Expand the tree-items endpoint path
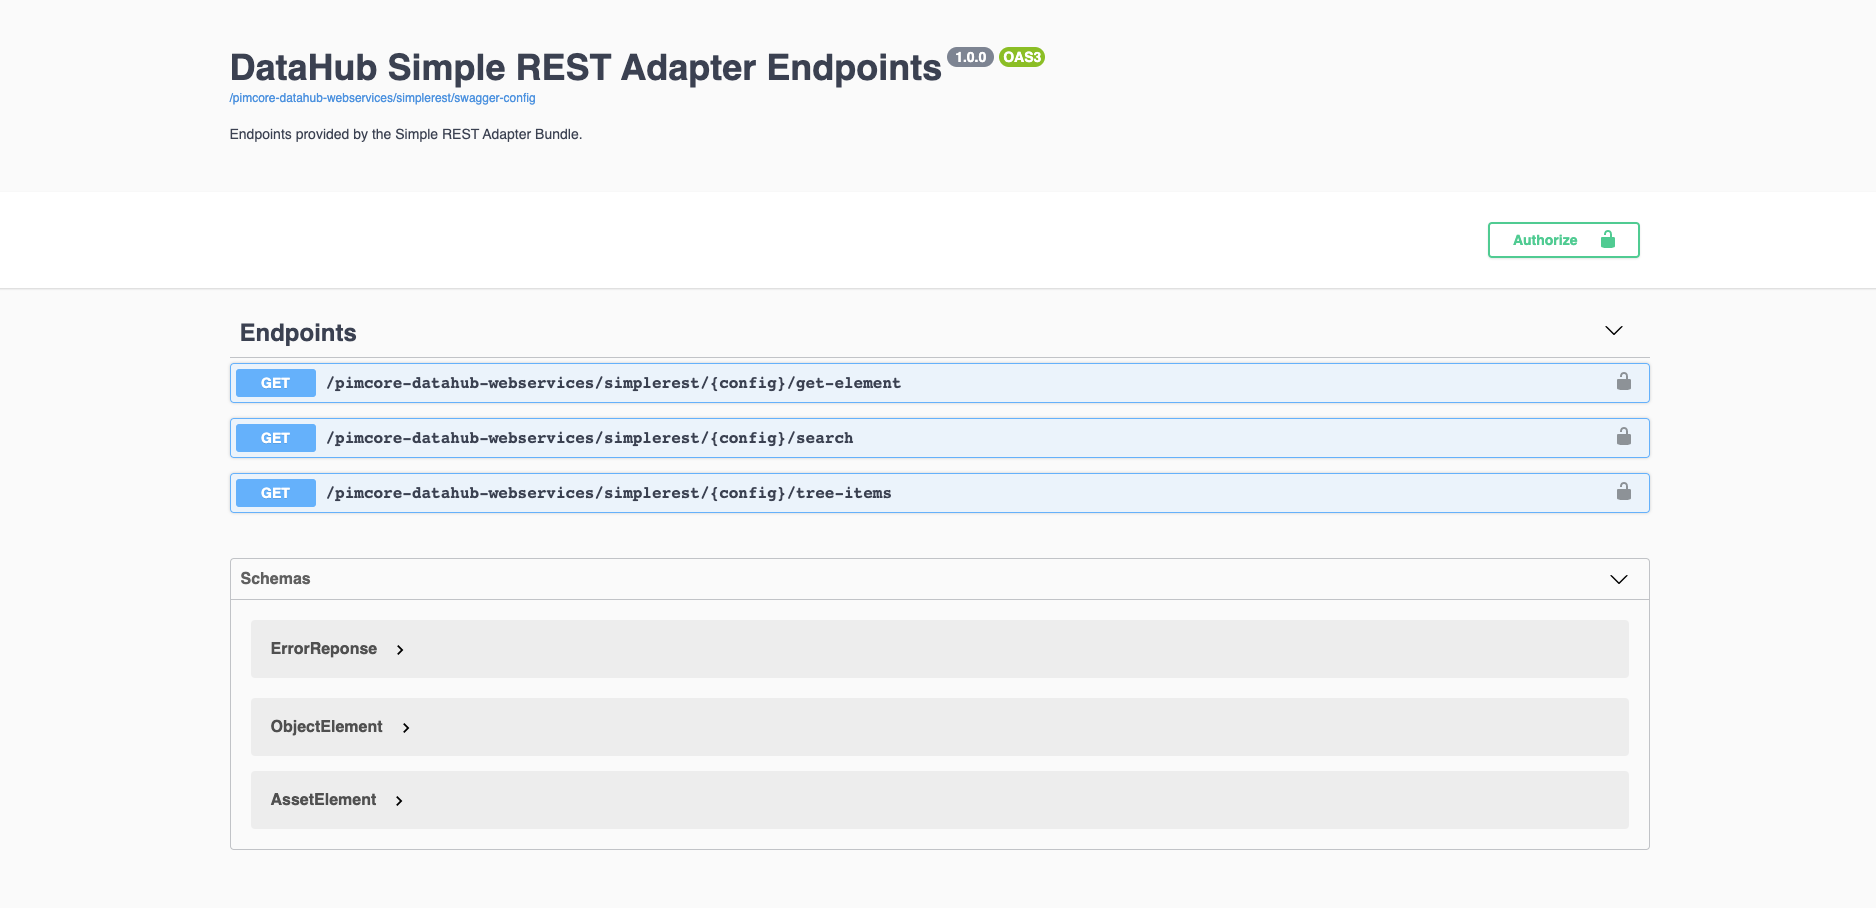1876x908 pixels. tap(608, 493)
